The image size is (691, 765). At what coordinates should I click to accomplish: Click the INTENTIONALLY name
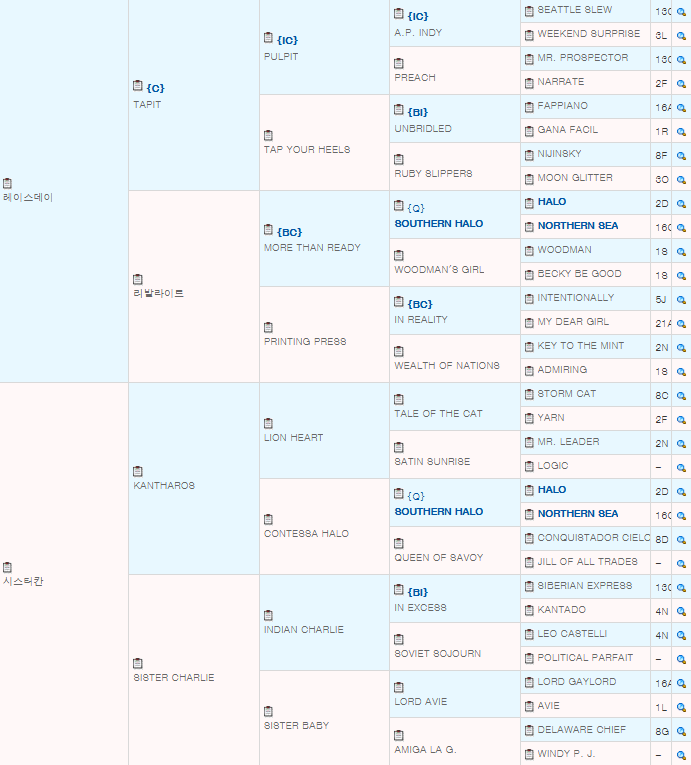[x=576, y=298]
